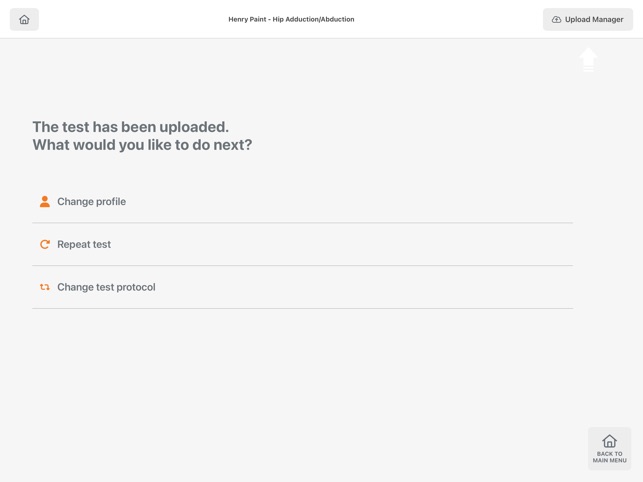Click the white upward arrow under Upload Manager
This screenshot has width=643, height=482.
click(x=588, y=59)
